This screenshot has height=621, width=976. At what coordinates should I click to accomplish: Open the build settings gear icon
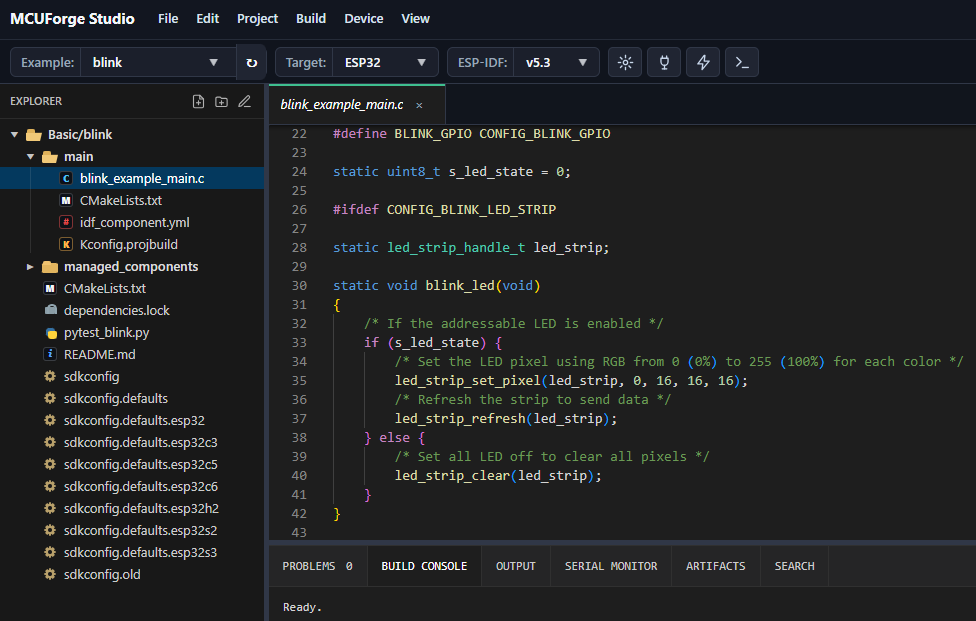coord(625,62)
